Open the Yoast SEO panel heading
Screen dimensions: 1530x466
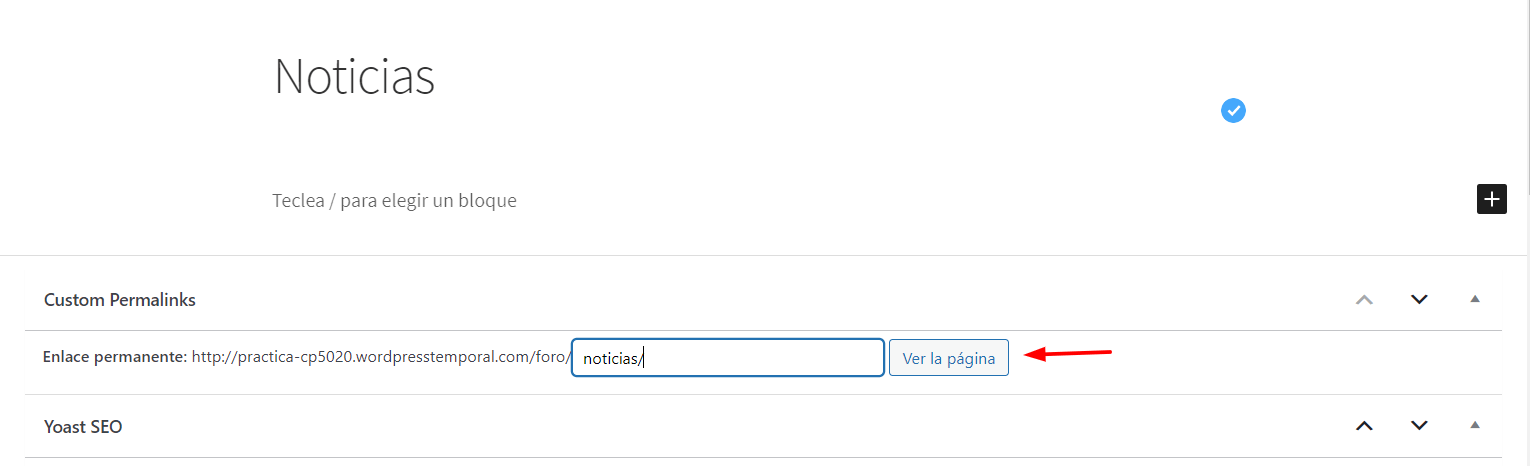pos(83,427)
